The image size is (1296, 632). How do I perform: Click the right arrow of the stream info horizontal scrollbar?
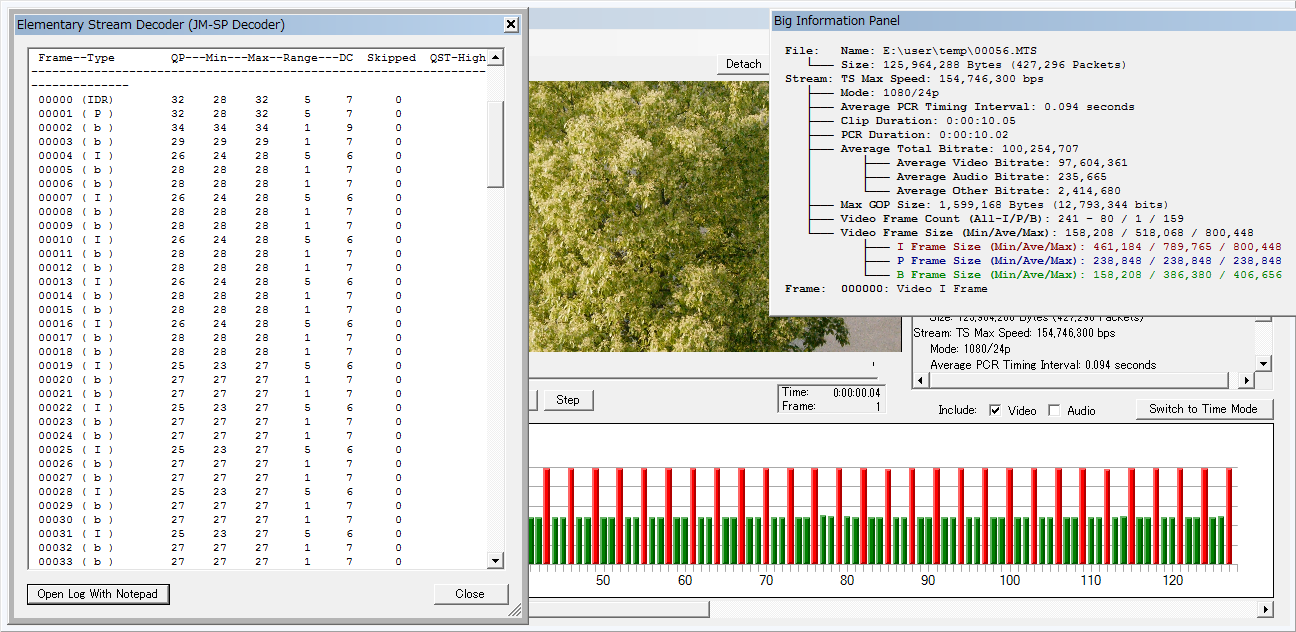(x=1245, y=381)
